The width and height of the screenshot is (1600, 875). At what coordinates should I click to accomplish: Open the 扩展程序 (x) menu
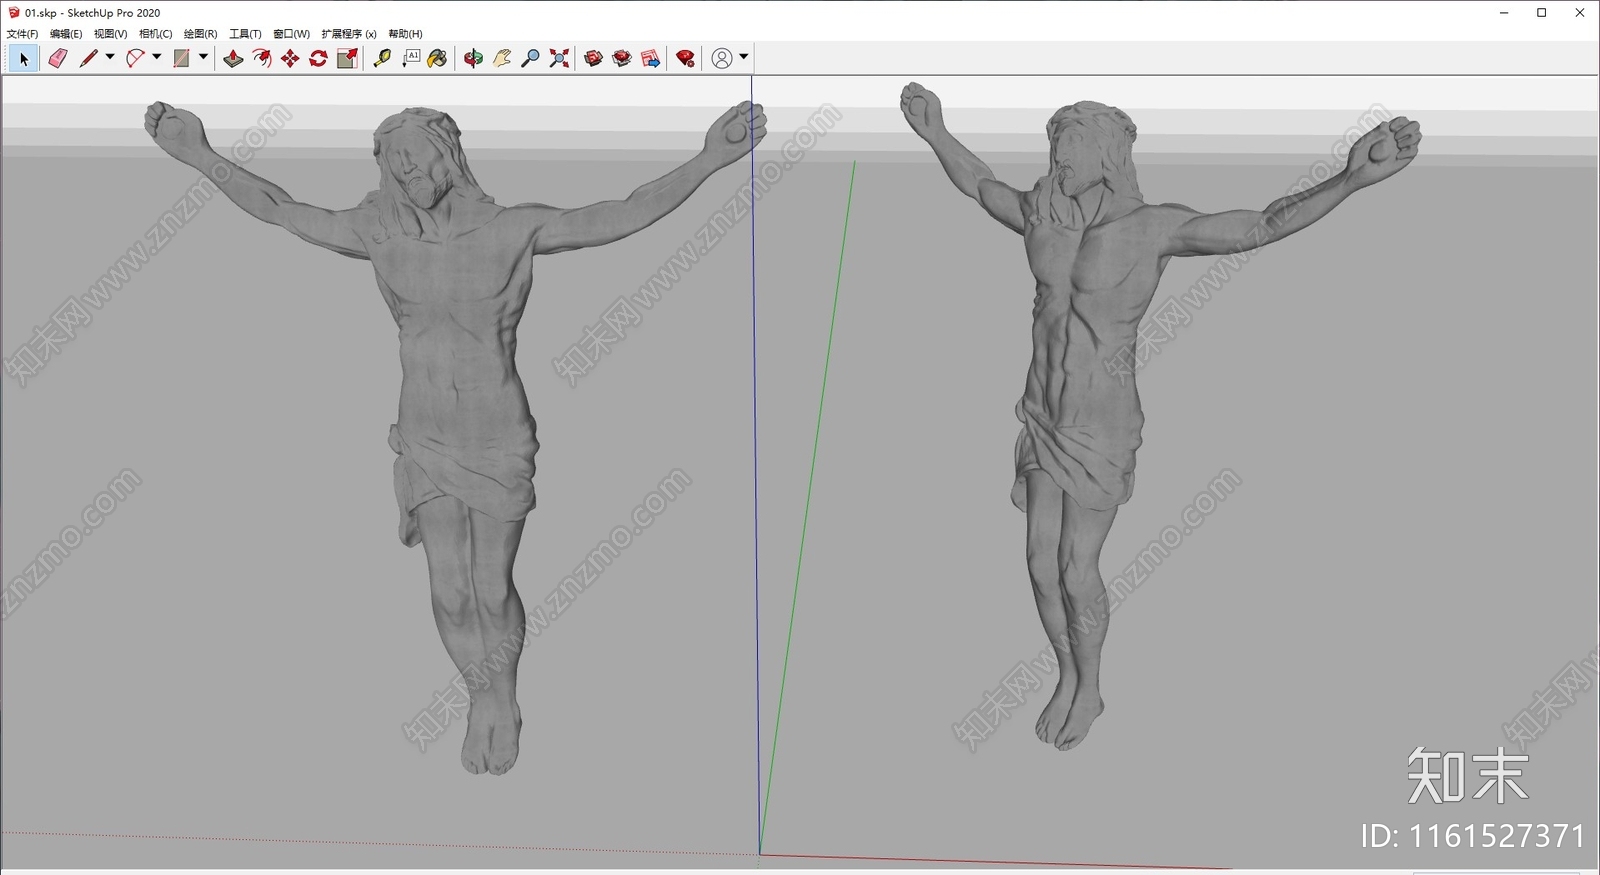(349, 34)
